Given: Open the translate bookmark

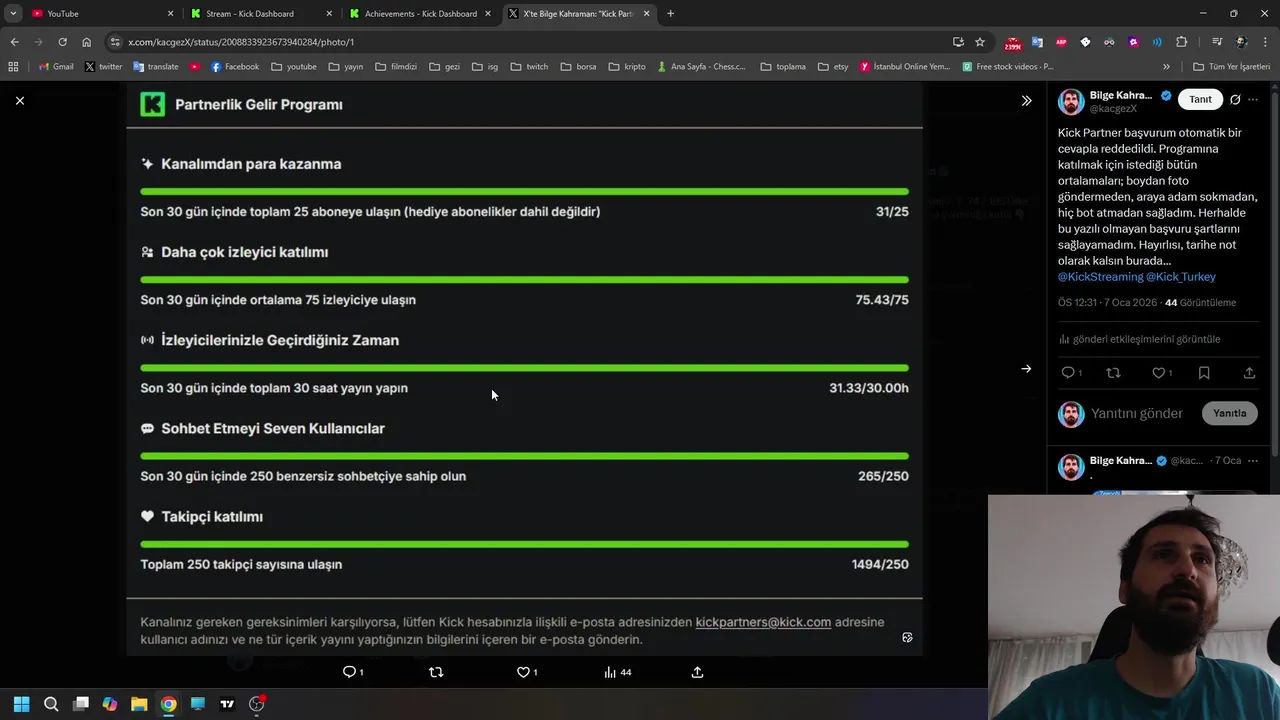Looking at the screenshot, I should 155,67.
